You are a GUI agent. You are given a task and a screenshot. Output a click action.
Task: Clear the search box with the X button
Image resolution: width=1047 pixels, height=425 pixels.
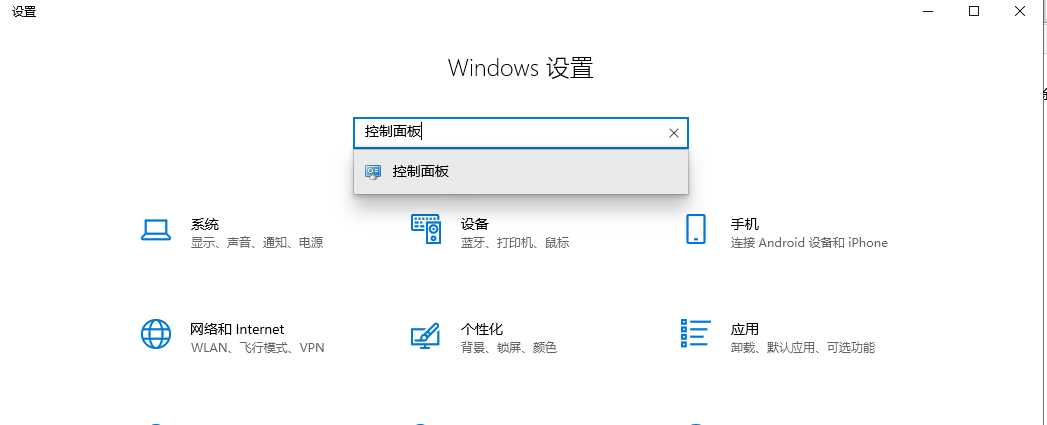[673, 133]
